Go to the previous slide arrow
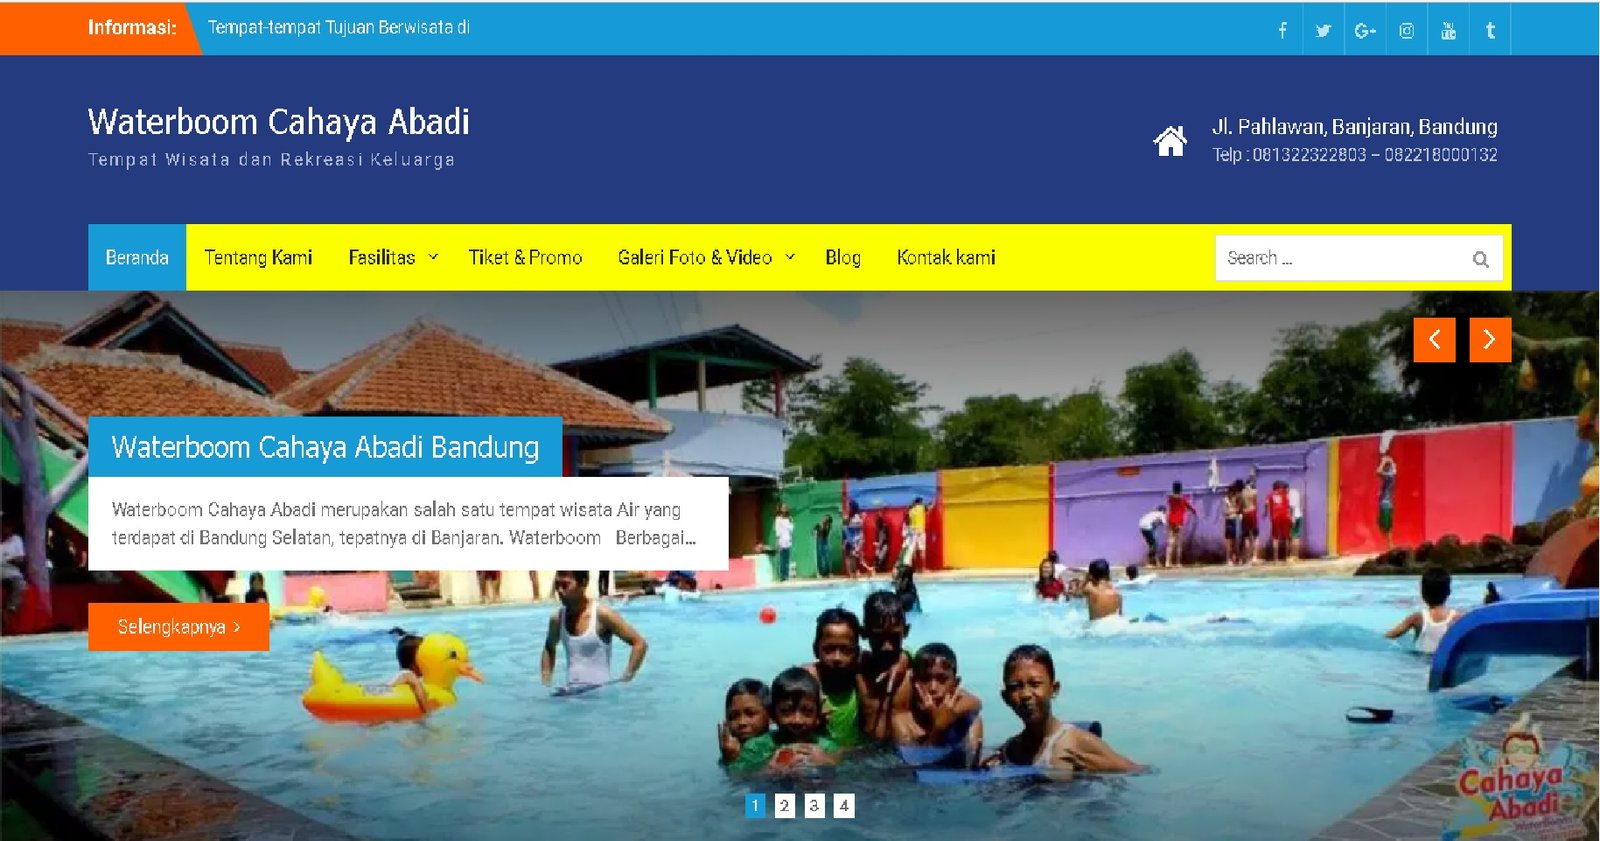The image size is (1600, 841). pyautogui.click(x=1434, y=340)
